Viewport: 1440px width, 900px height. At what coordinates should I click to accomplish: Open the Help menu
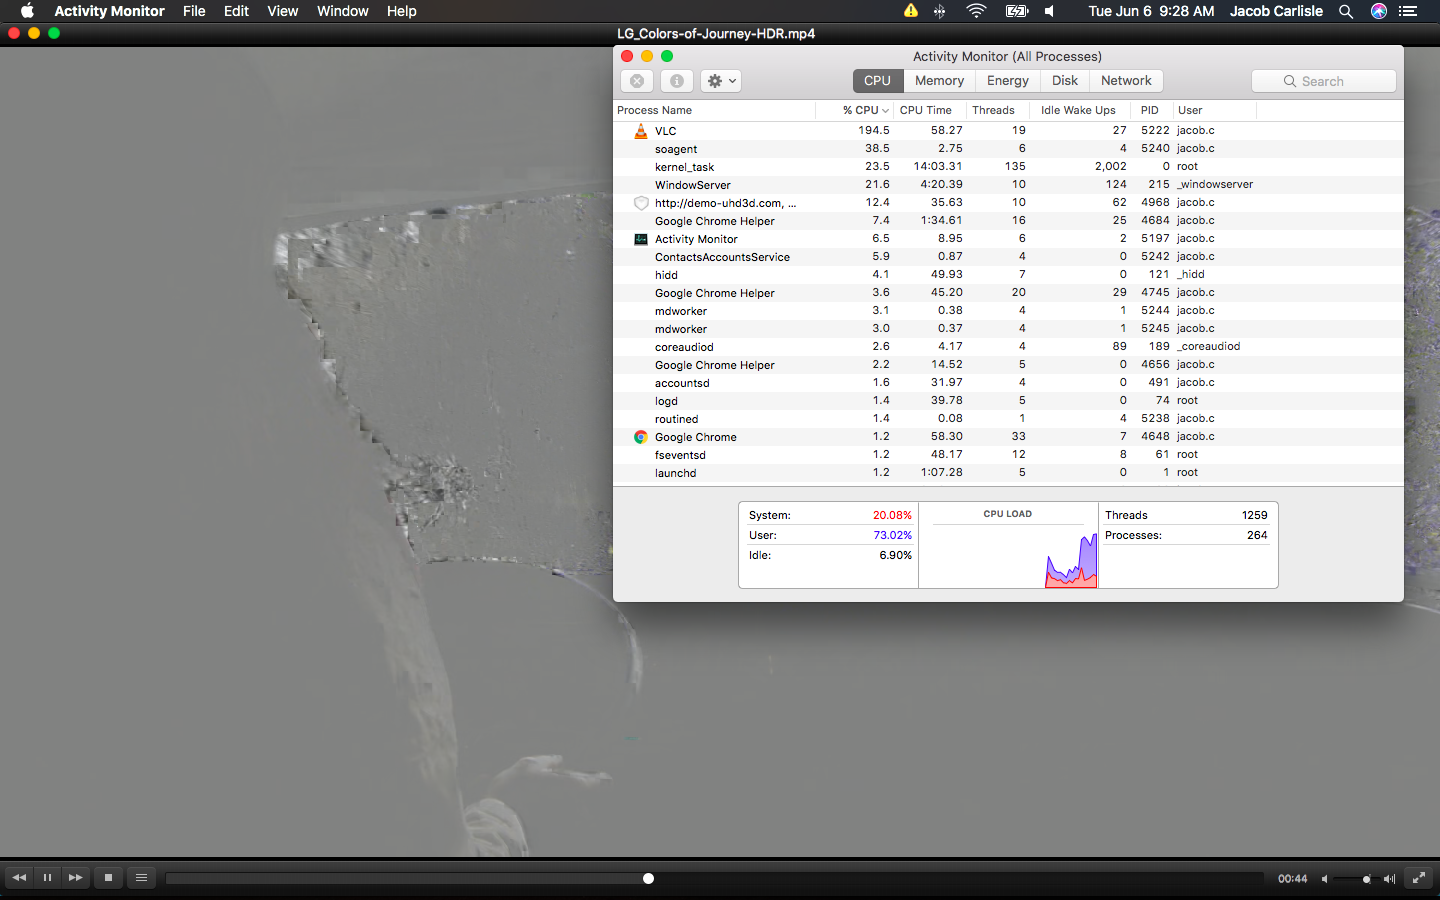coord(401,11)
